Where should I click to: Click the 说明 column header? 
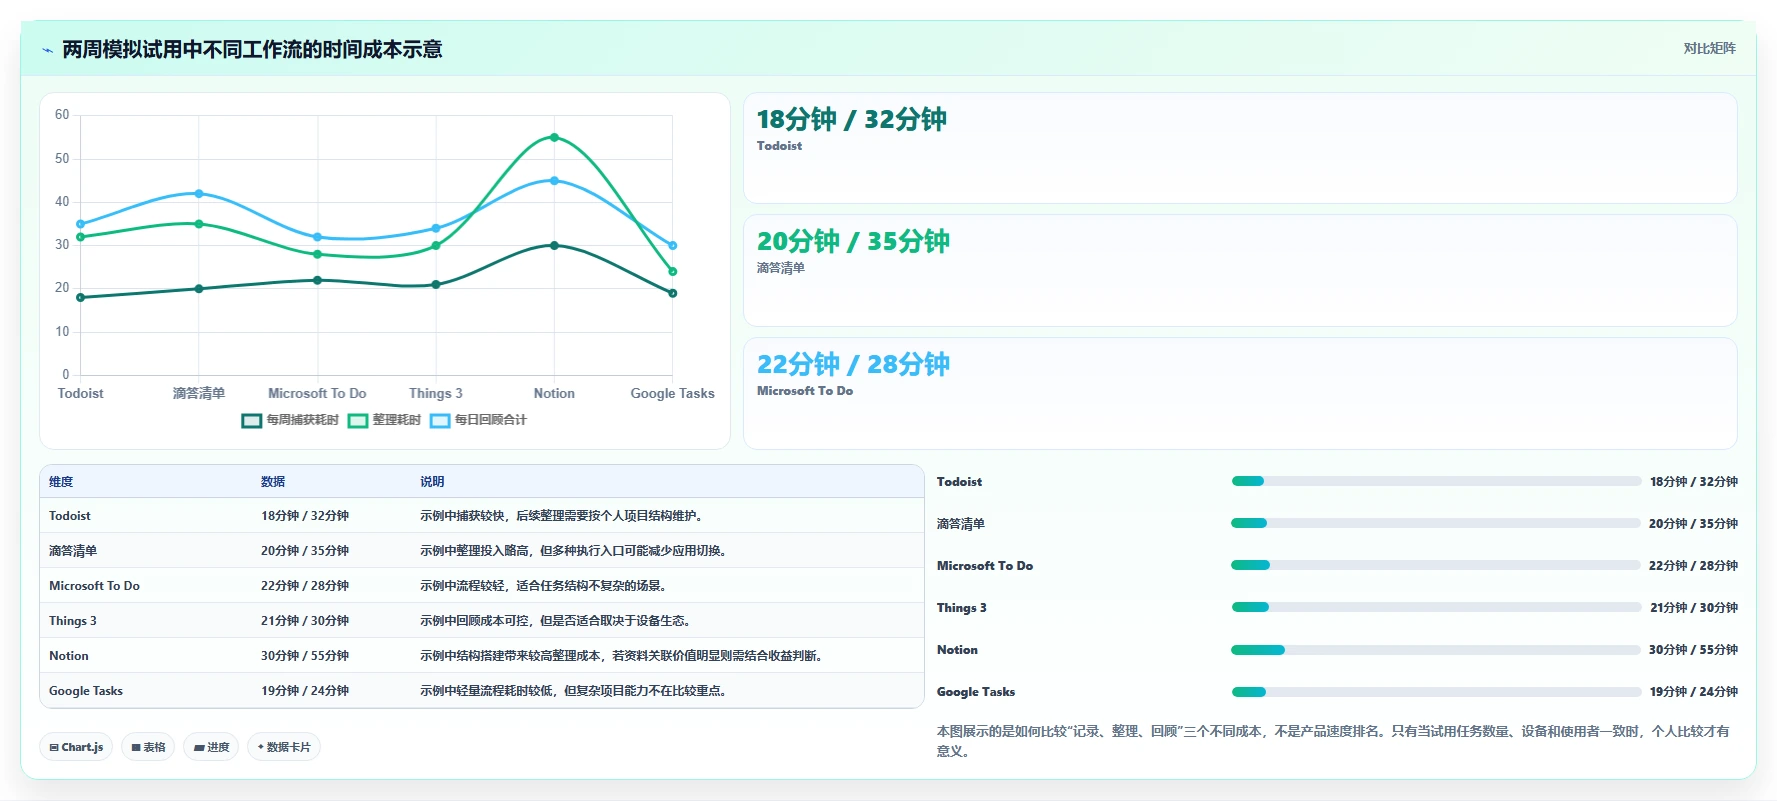(x=432, y=482)
